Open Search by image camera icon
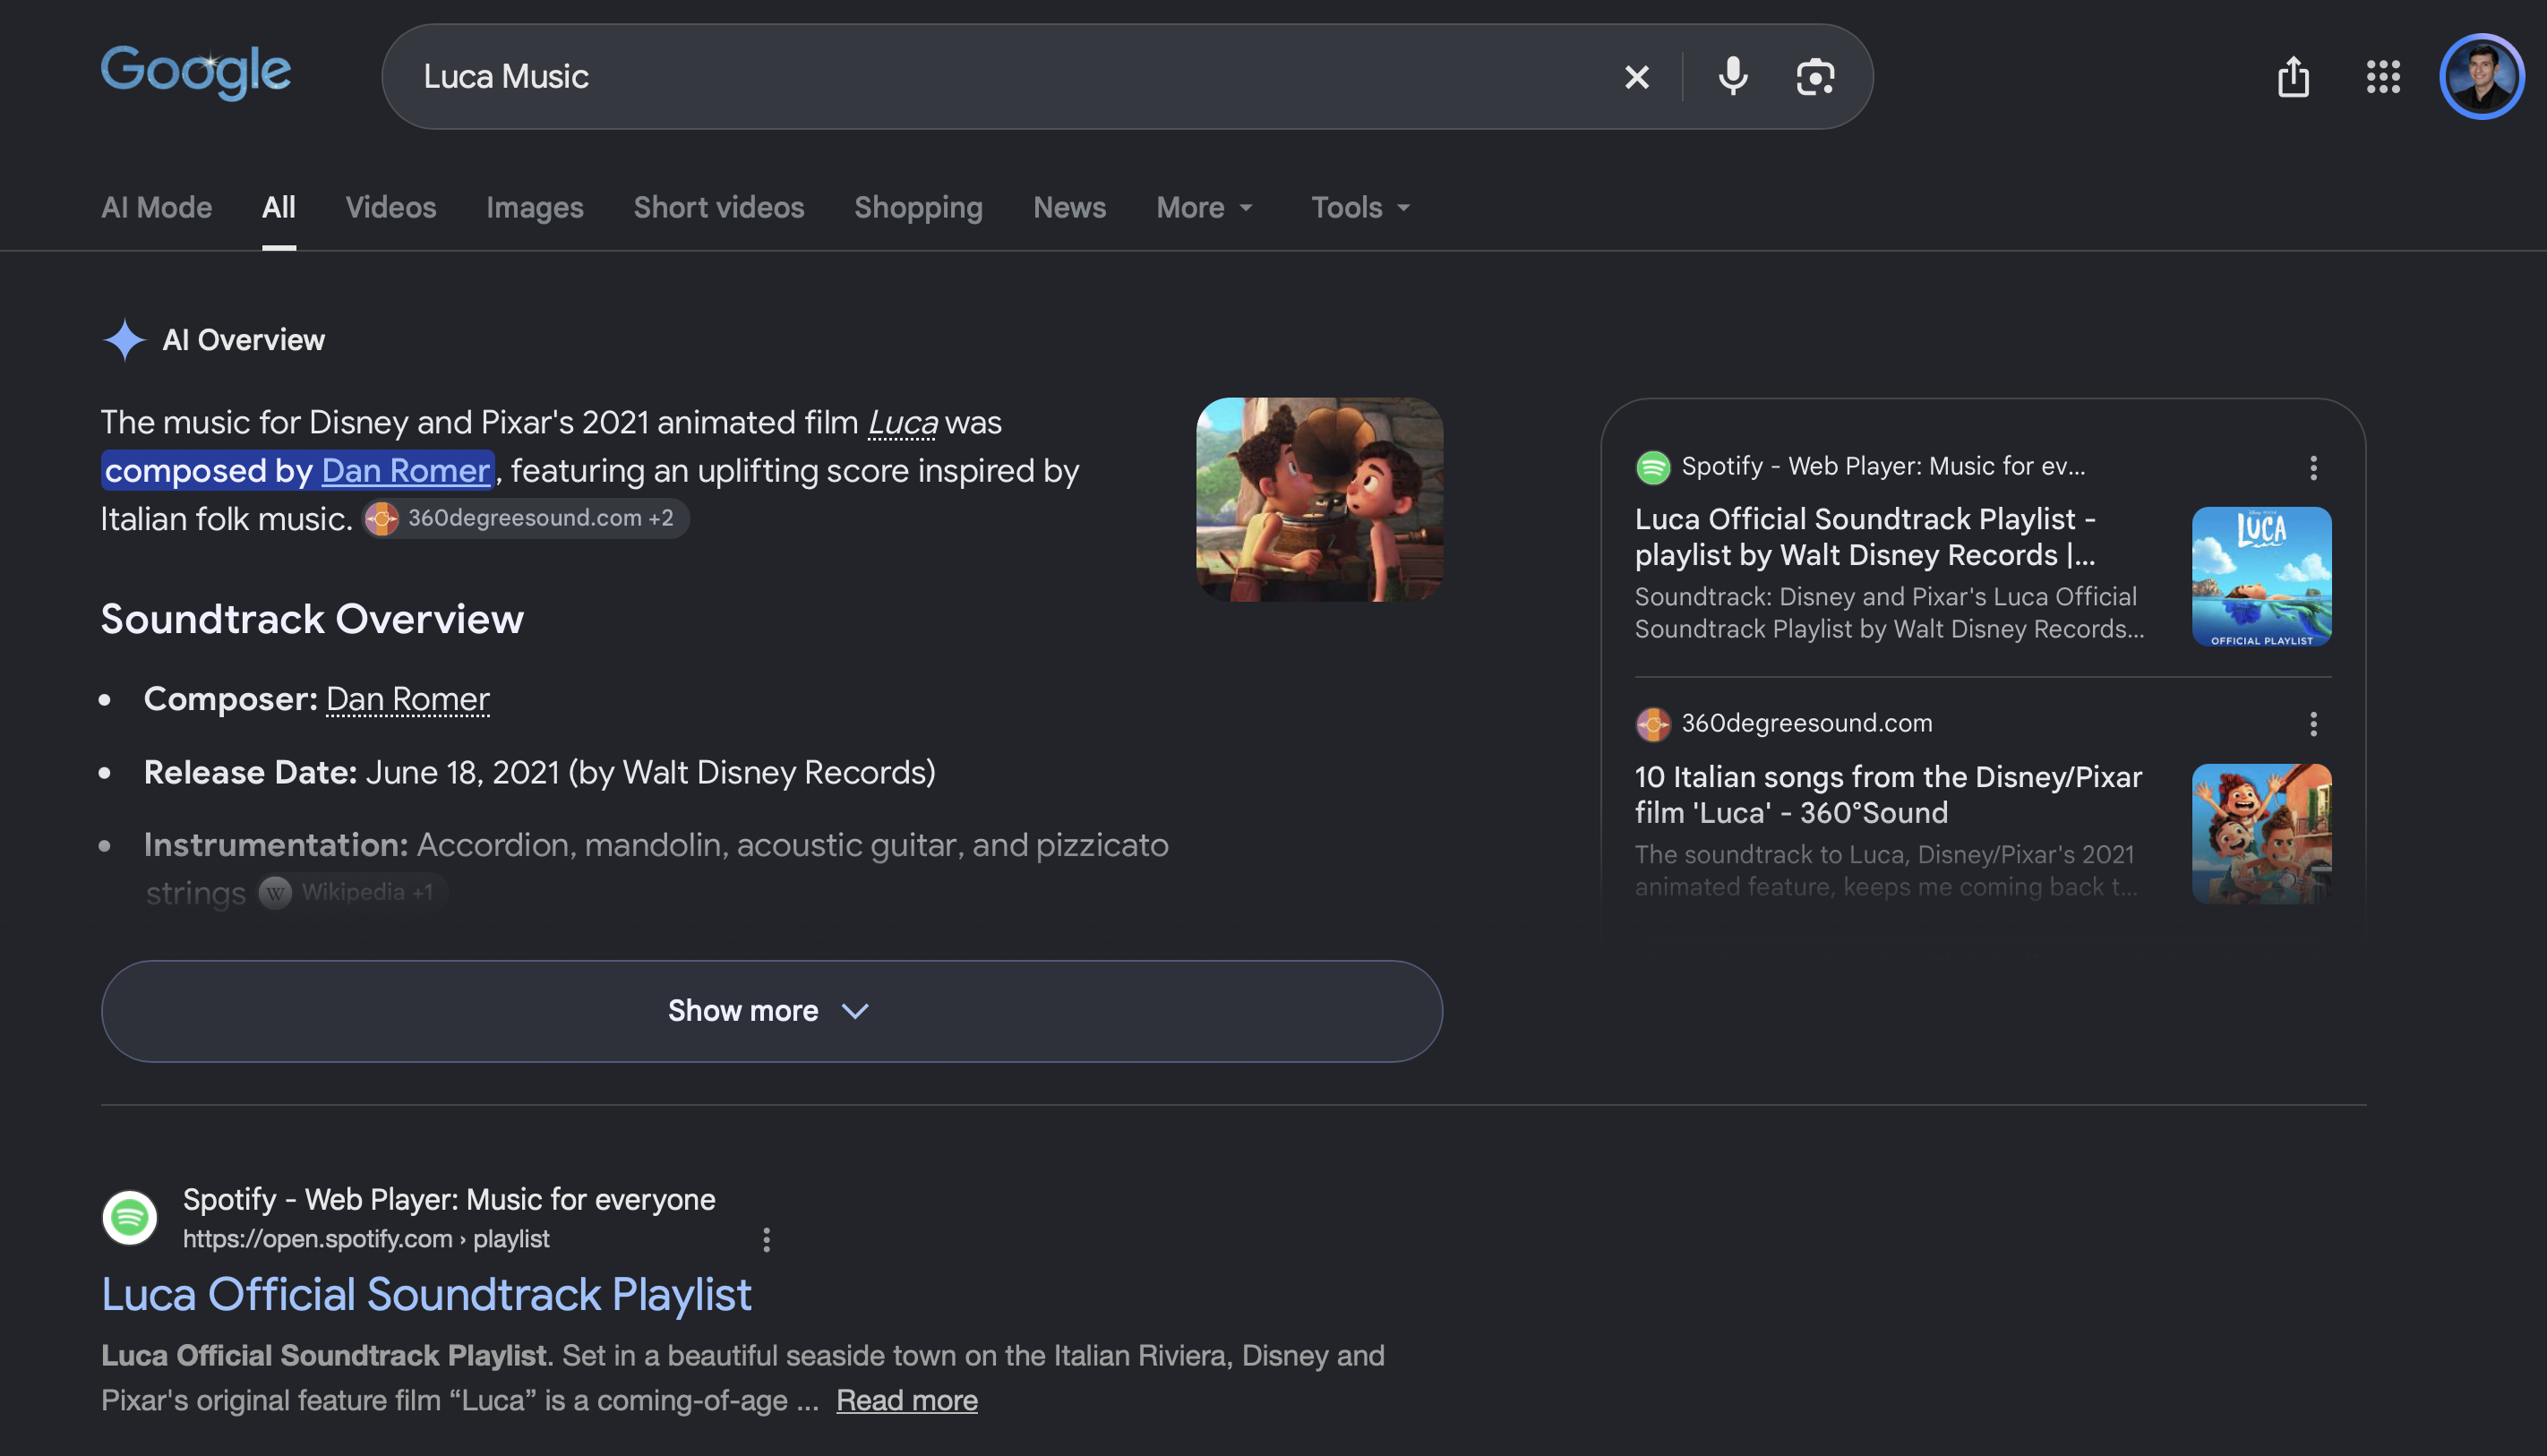2547x1456 pixels. click(1815, 77)
